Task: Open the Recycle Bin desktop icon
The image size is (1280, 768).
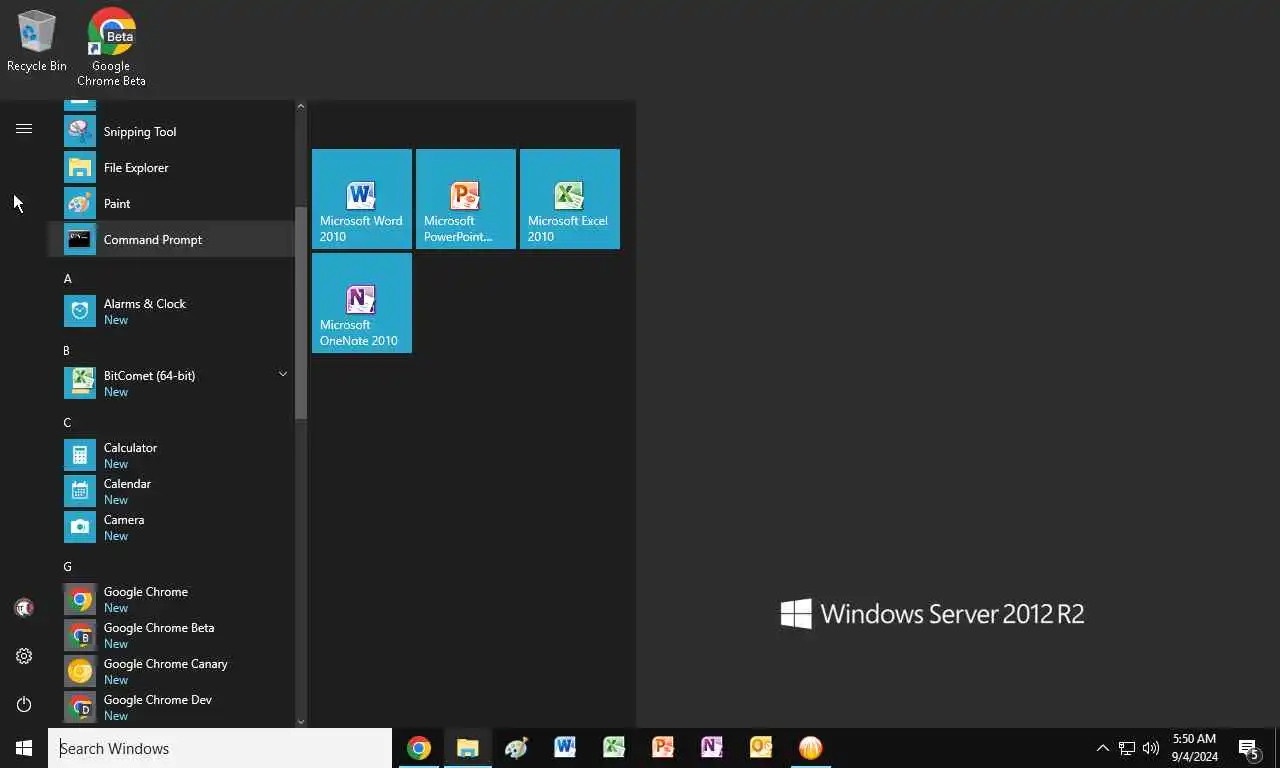Action: click(x=37, y=41)
